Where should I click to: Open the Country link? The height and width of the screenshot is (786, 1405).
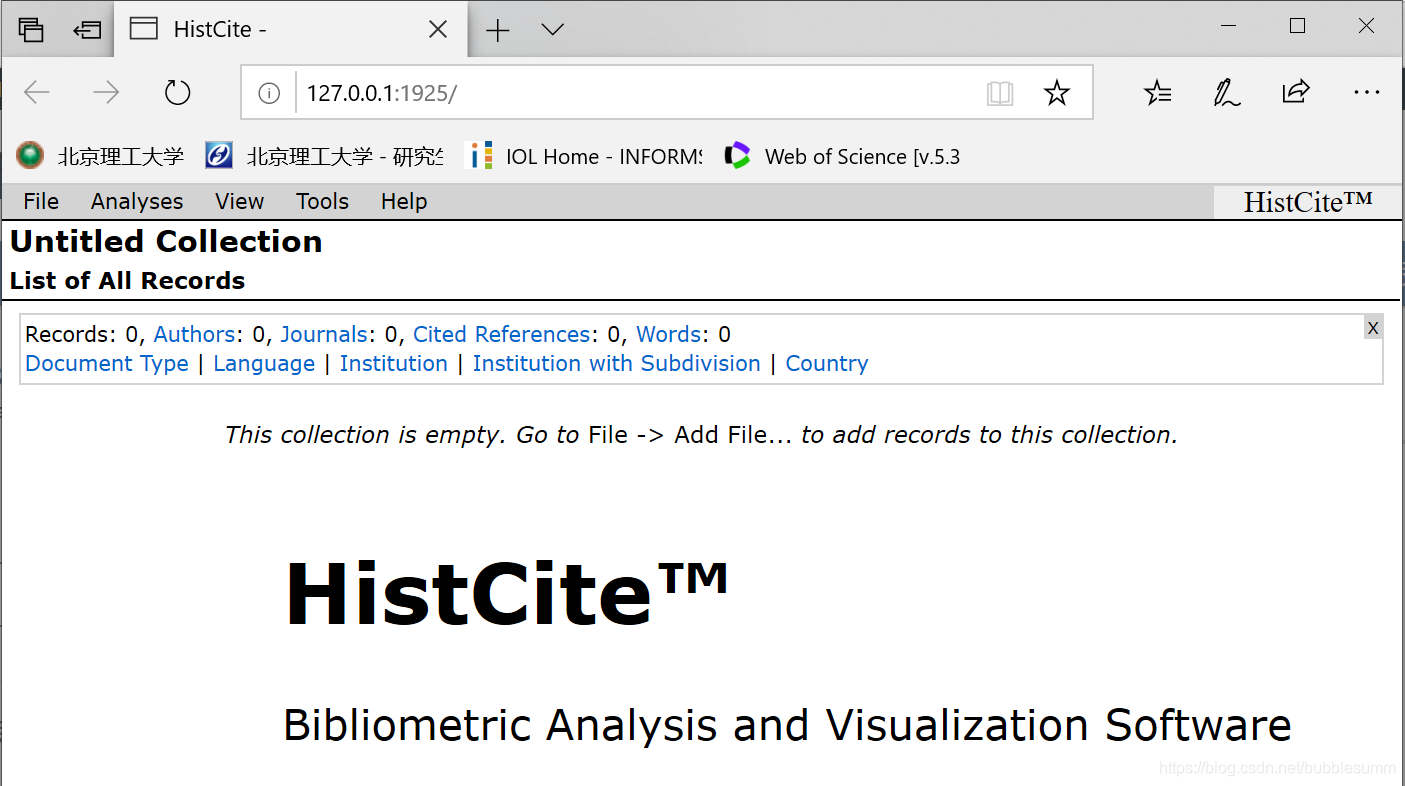[827, 364]
